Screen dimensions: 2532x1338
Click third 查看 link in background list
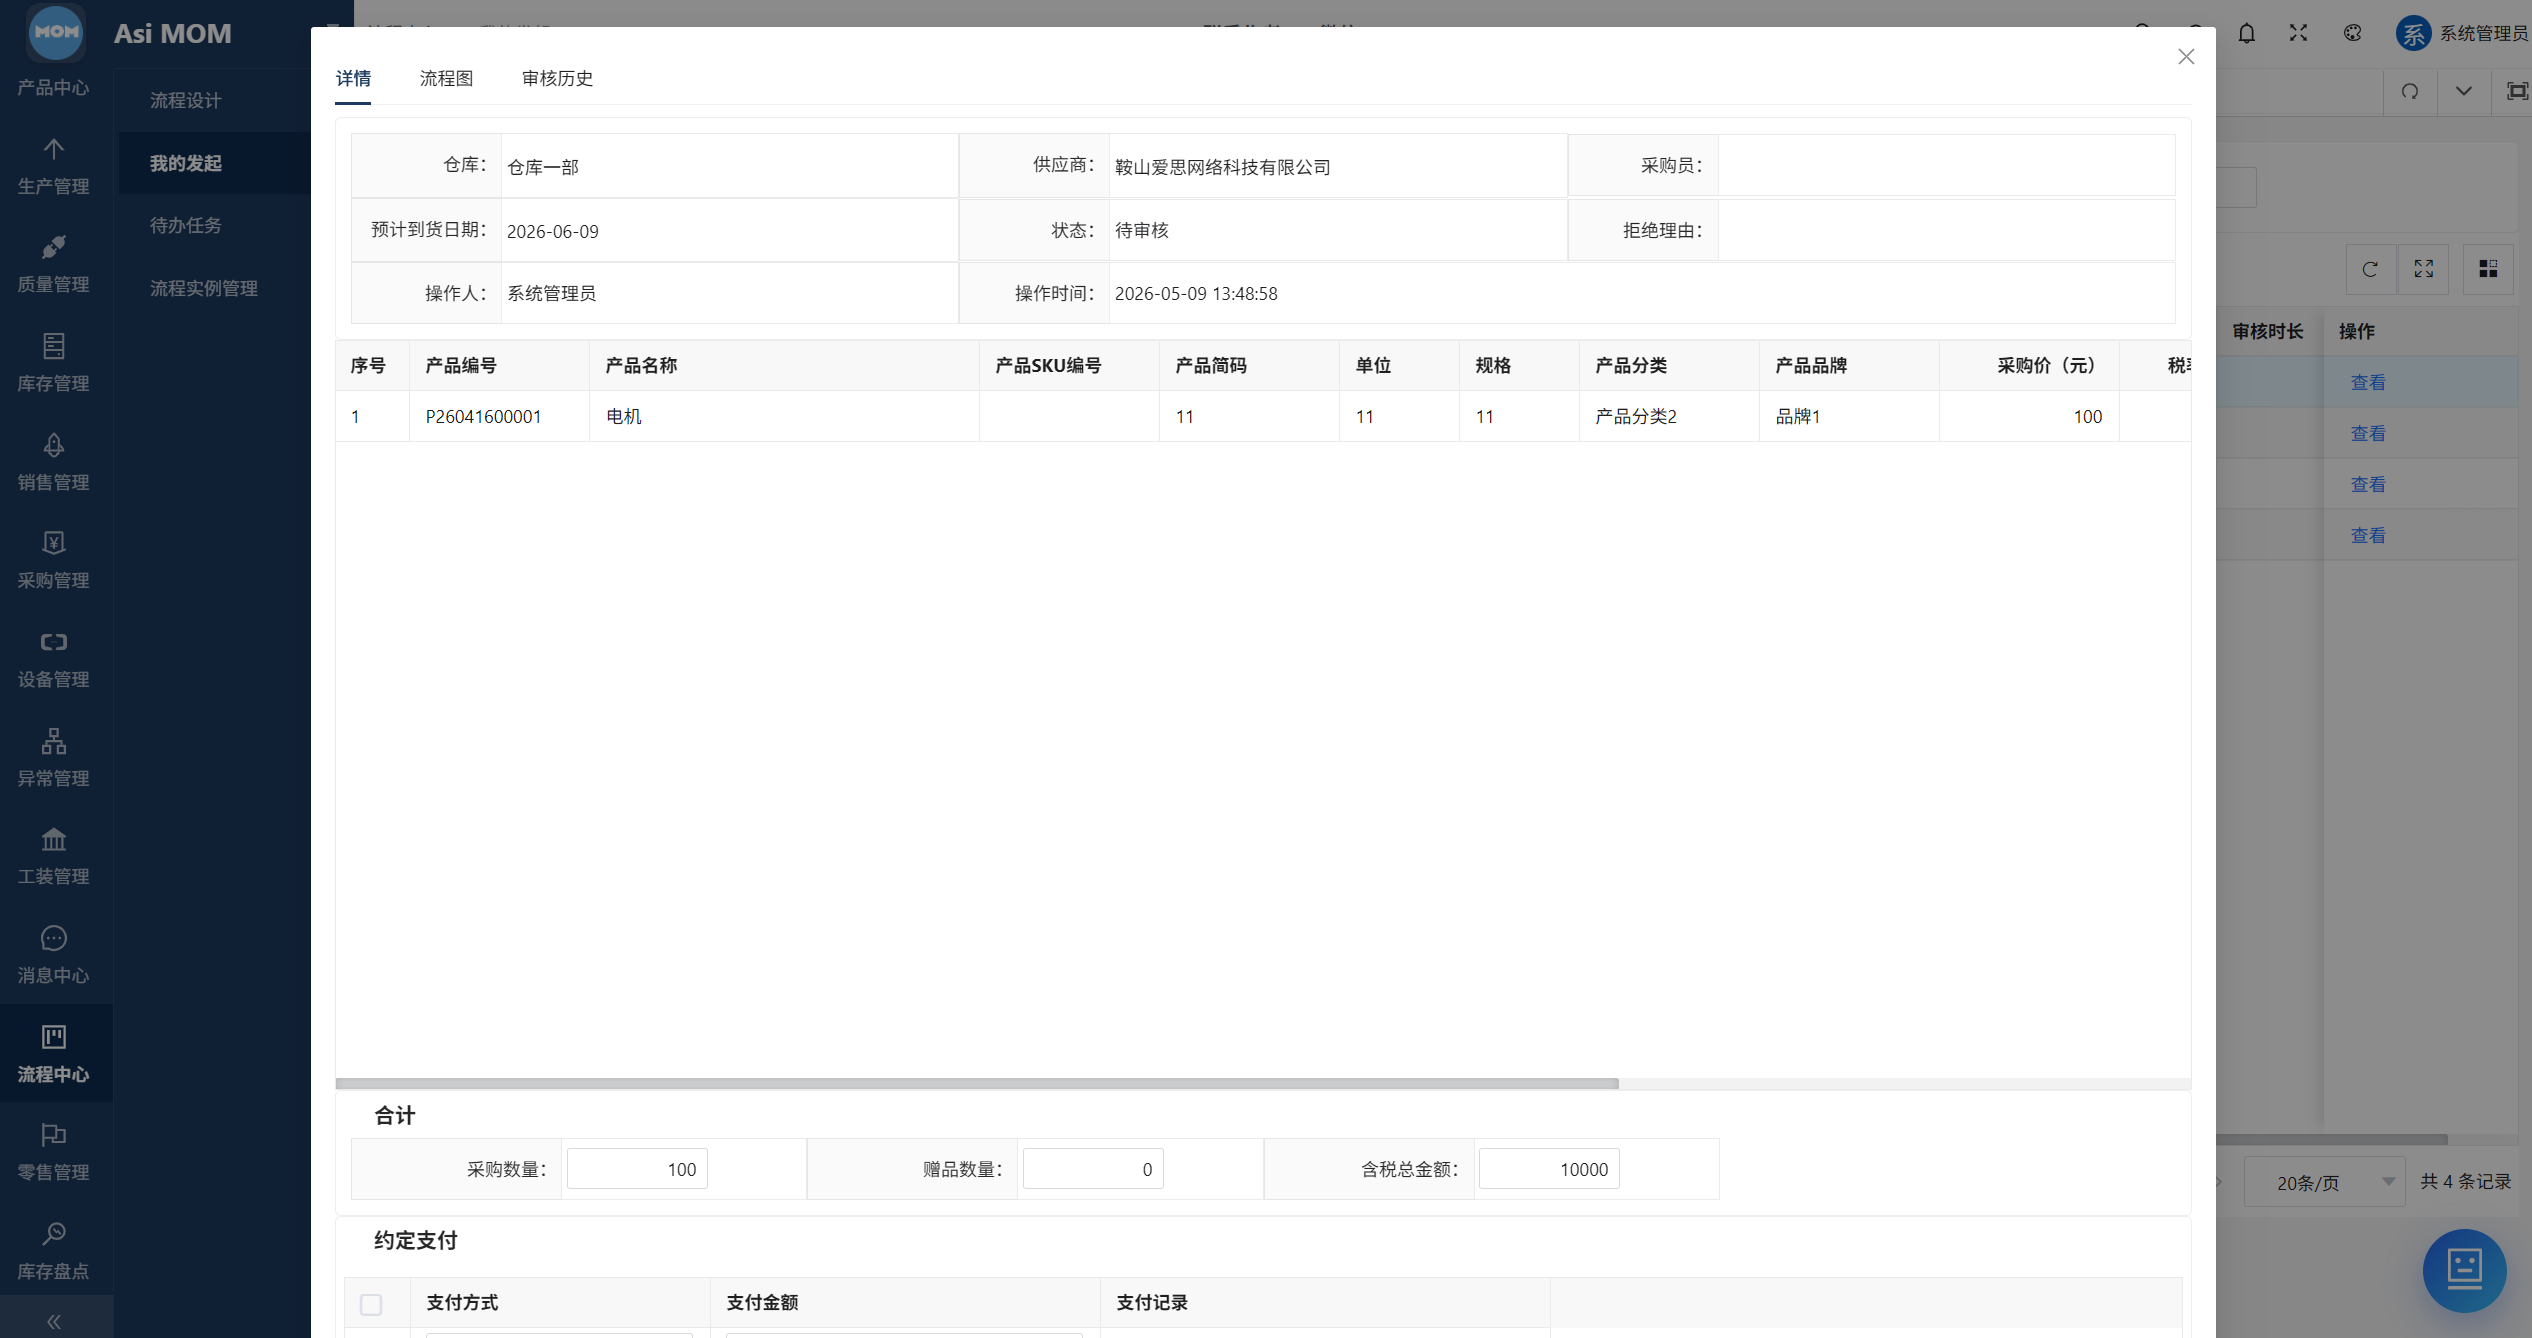2367,484
